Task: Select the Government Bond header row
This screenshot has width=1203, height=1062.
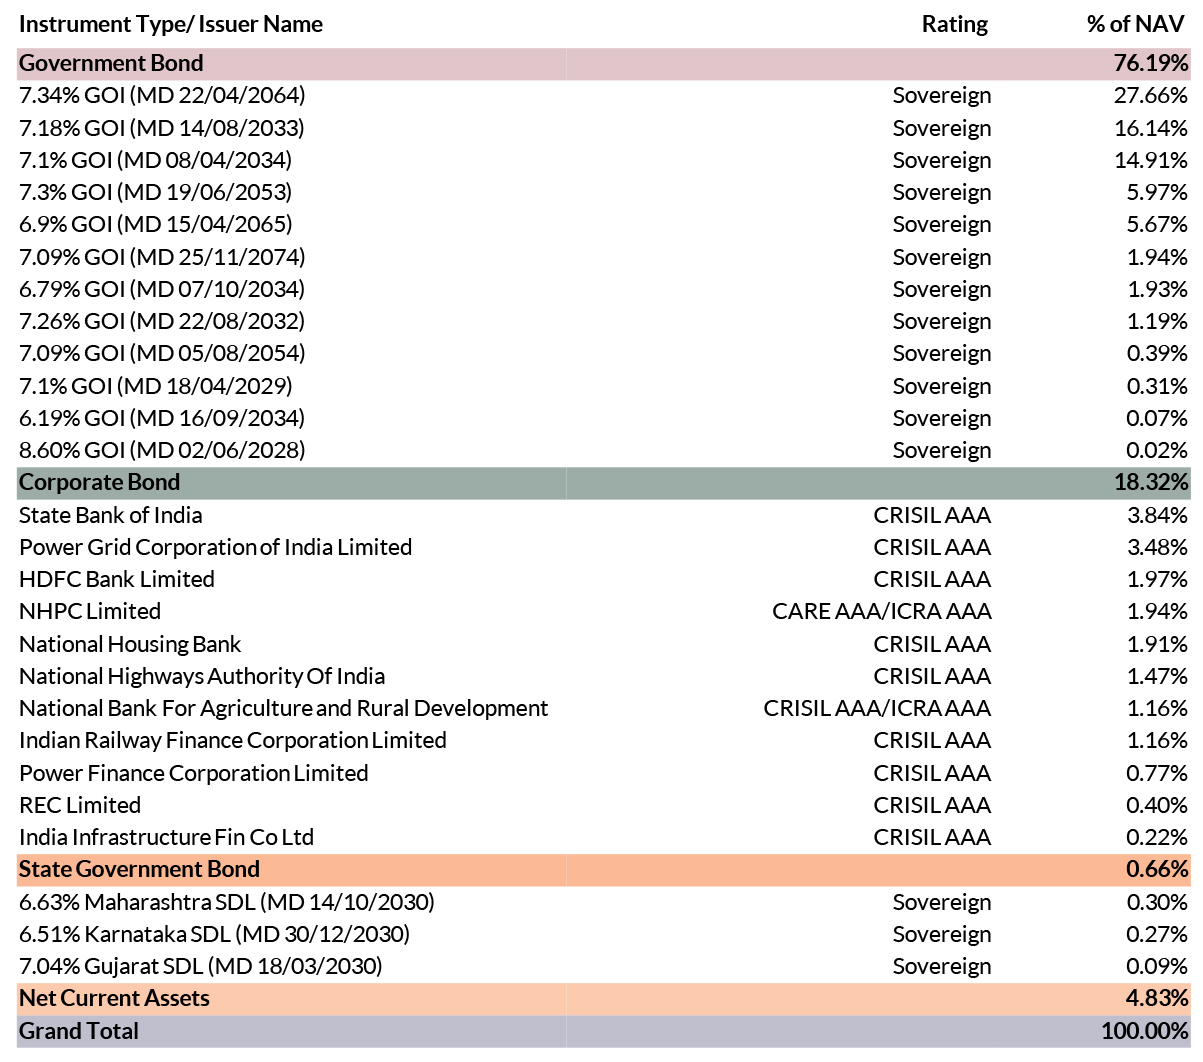Action: 603,64
